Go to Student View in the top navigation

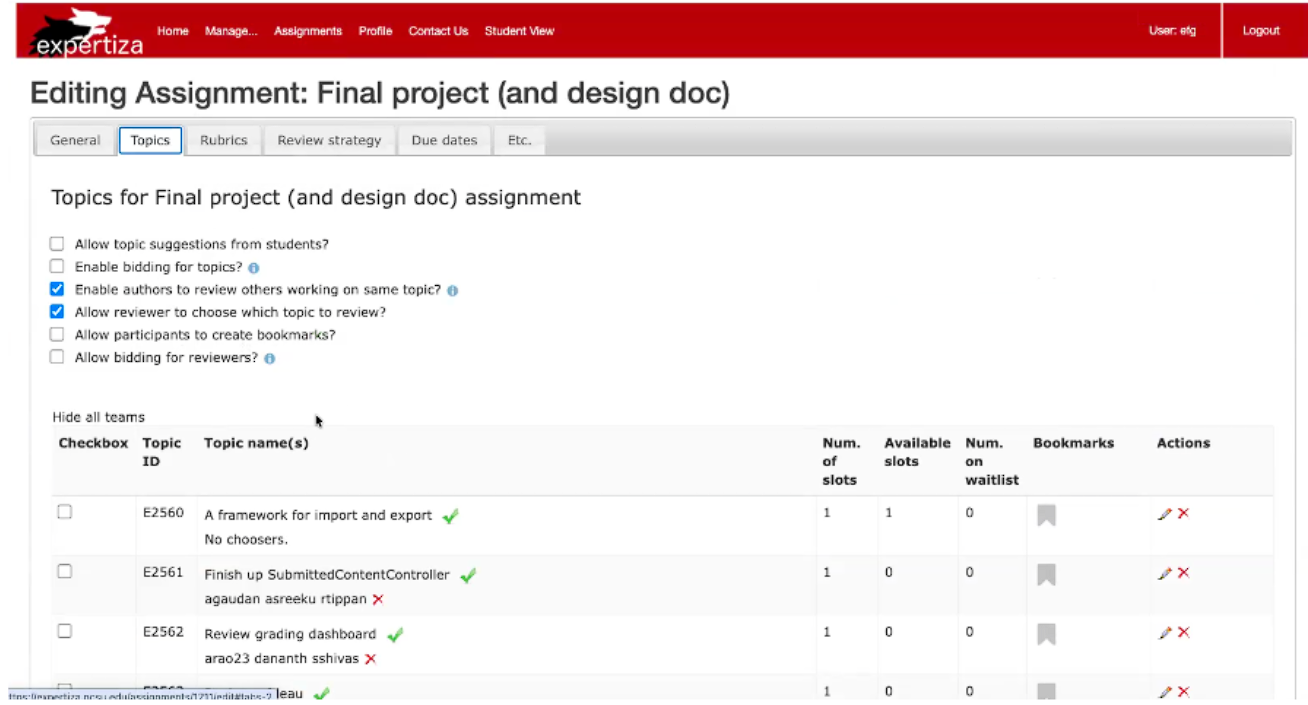pyautogui.click(x=519, y=31)
